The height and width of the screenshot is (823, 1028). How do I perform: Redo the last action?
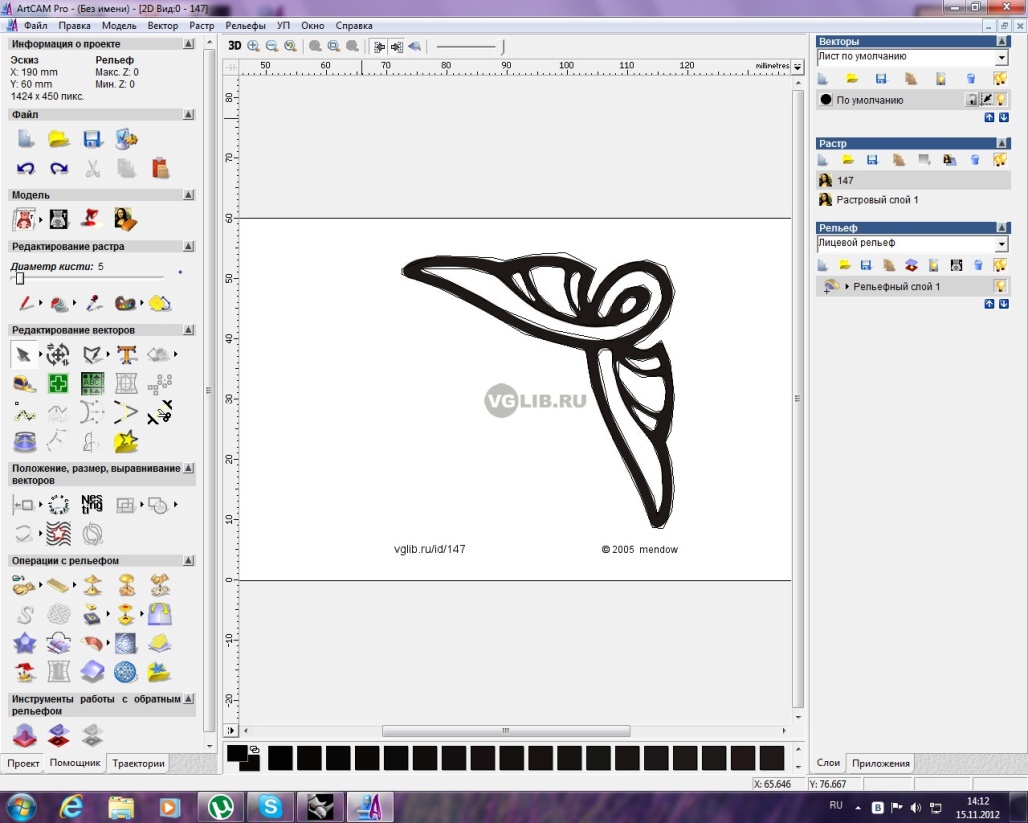point(59,169)
